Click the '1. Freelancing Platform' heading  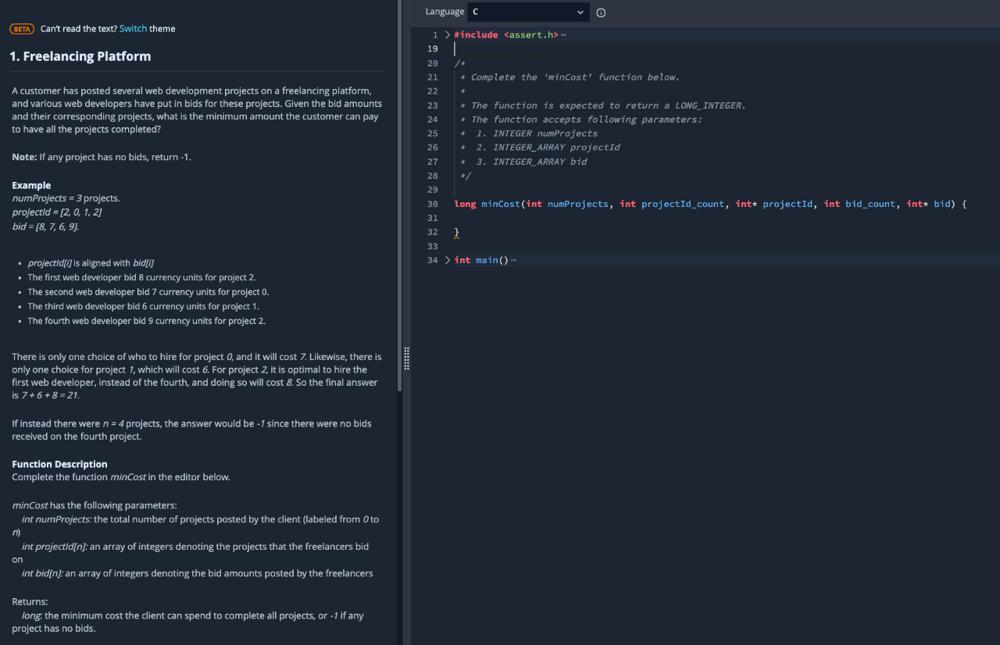(81, 57)
